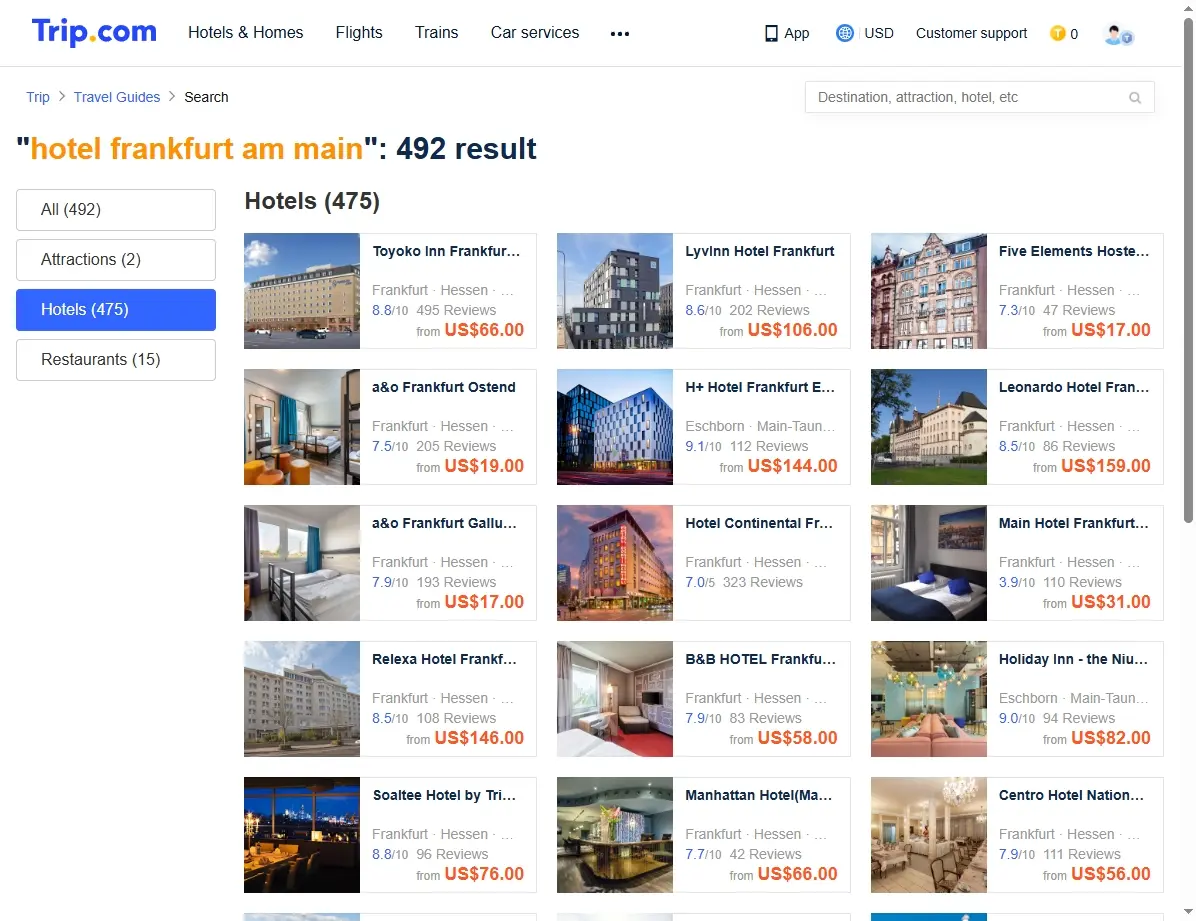Click the US$159.00 price
The height and width of the screenshot is (921, 1196).
tap(1105, 465)
